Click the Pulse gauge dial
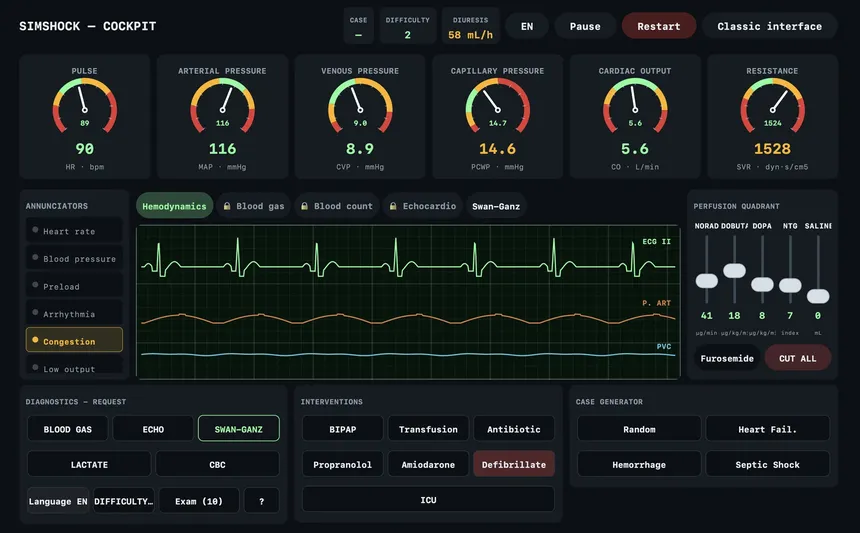This screenshot has width=860, height=533. click(x=84, y=106)
